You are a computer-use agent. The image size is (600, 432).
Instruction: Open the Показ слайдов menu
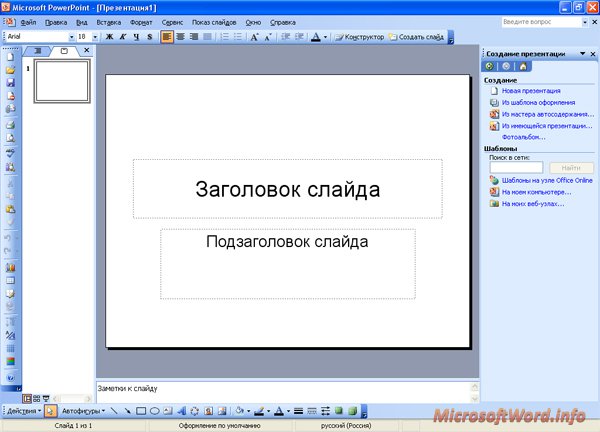pos(214,21)
